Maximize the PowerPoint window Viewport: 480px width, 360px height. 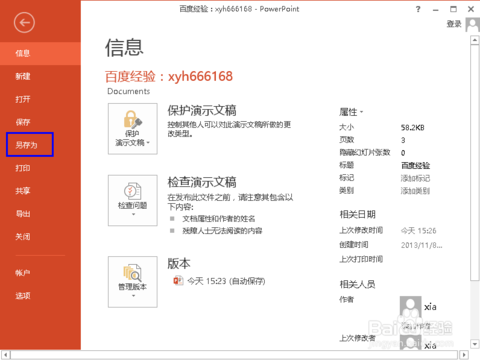tap(453, 9)
